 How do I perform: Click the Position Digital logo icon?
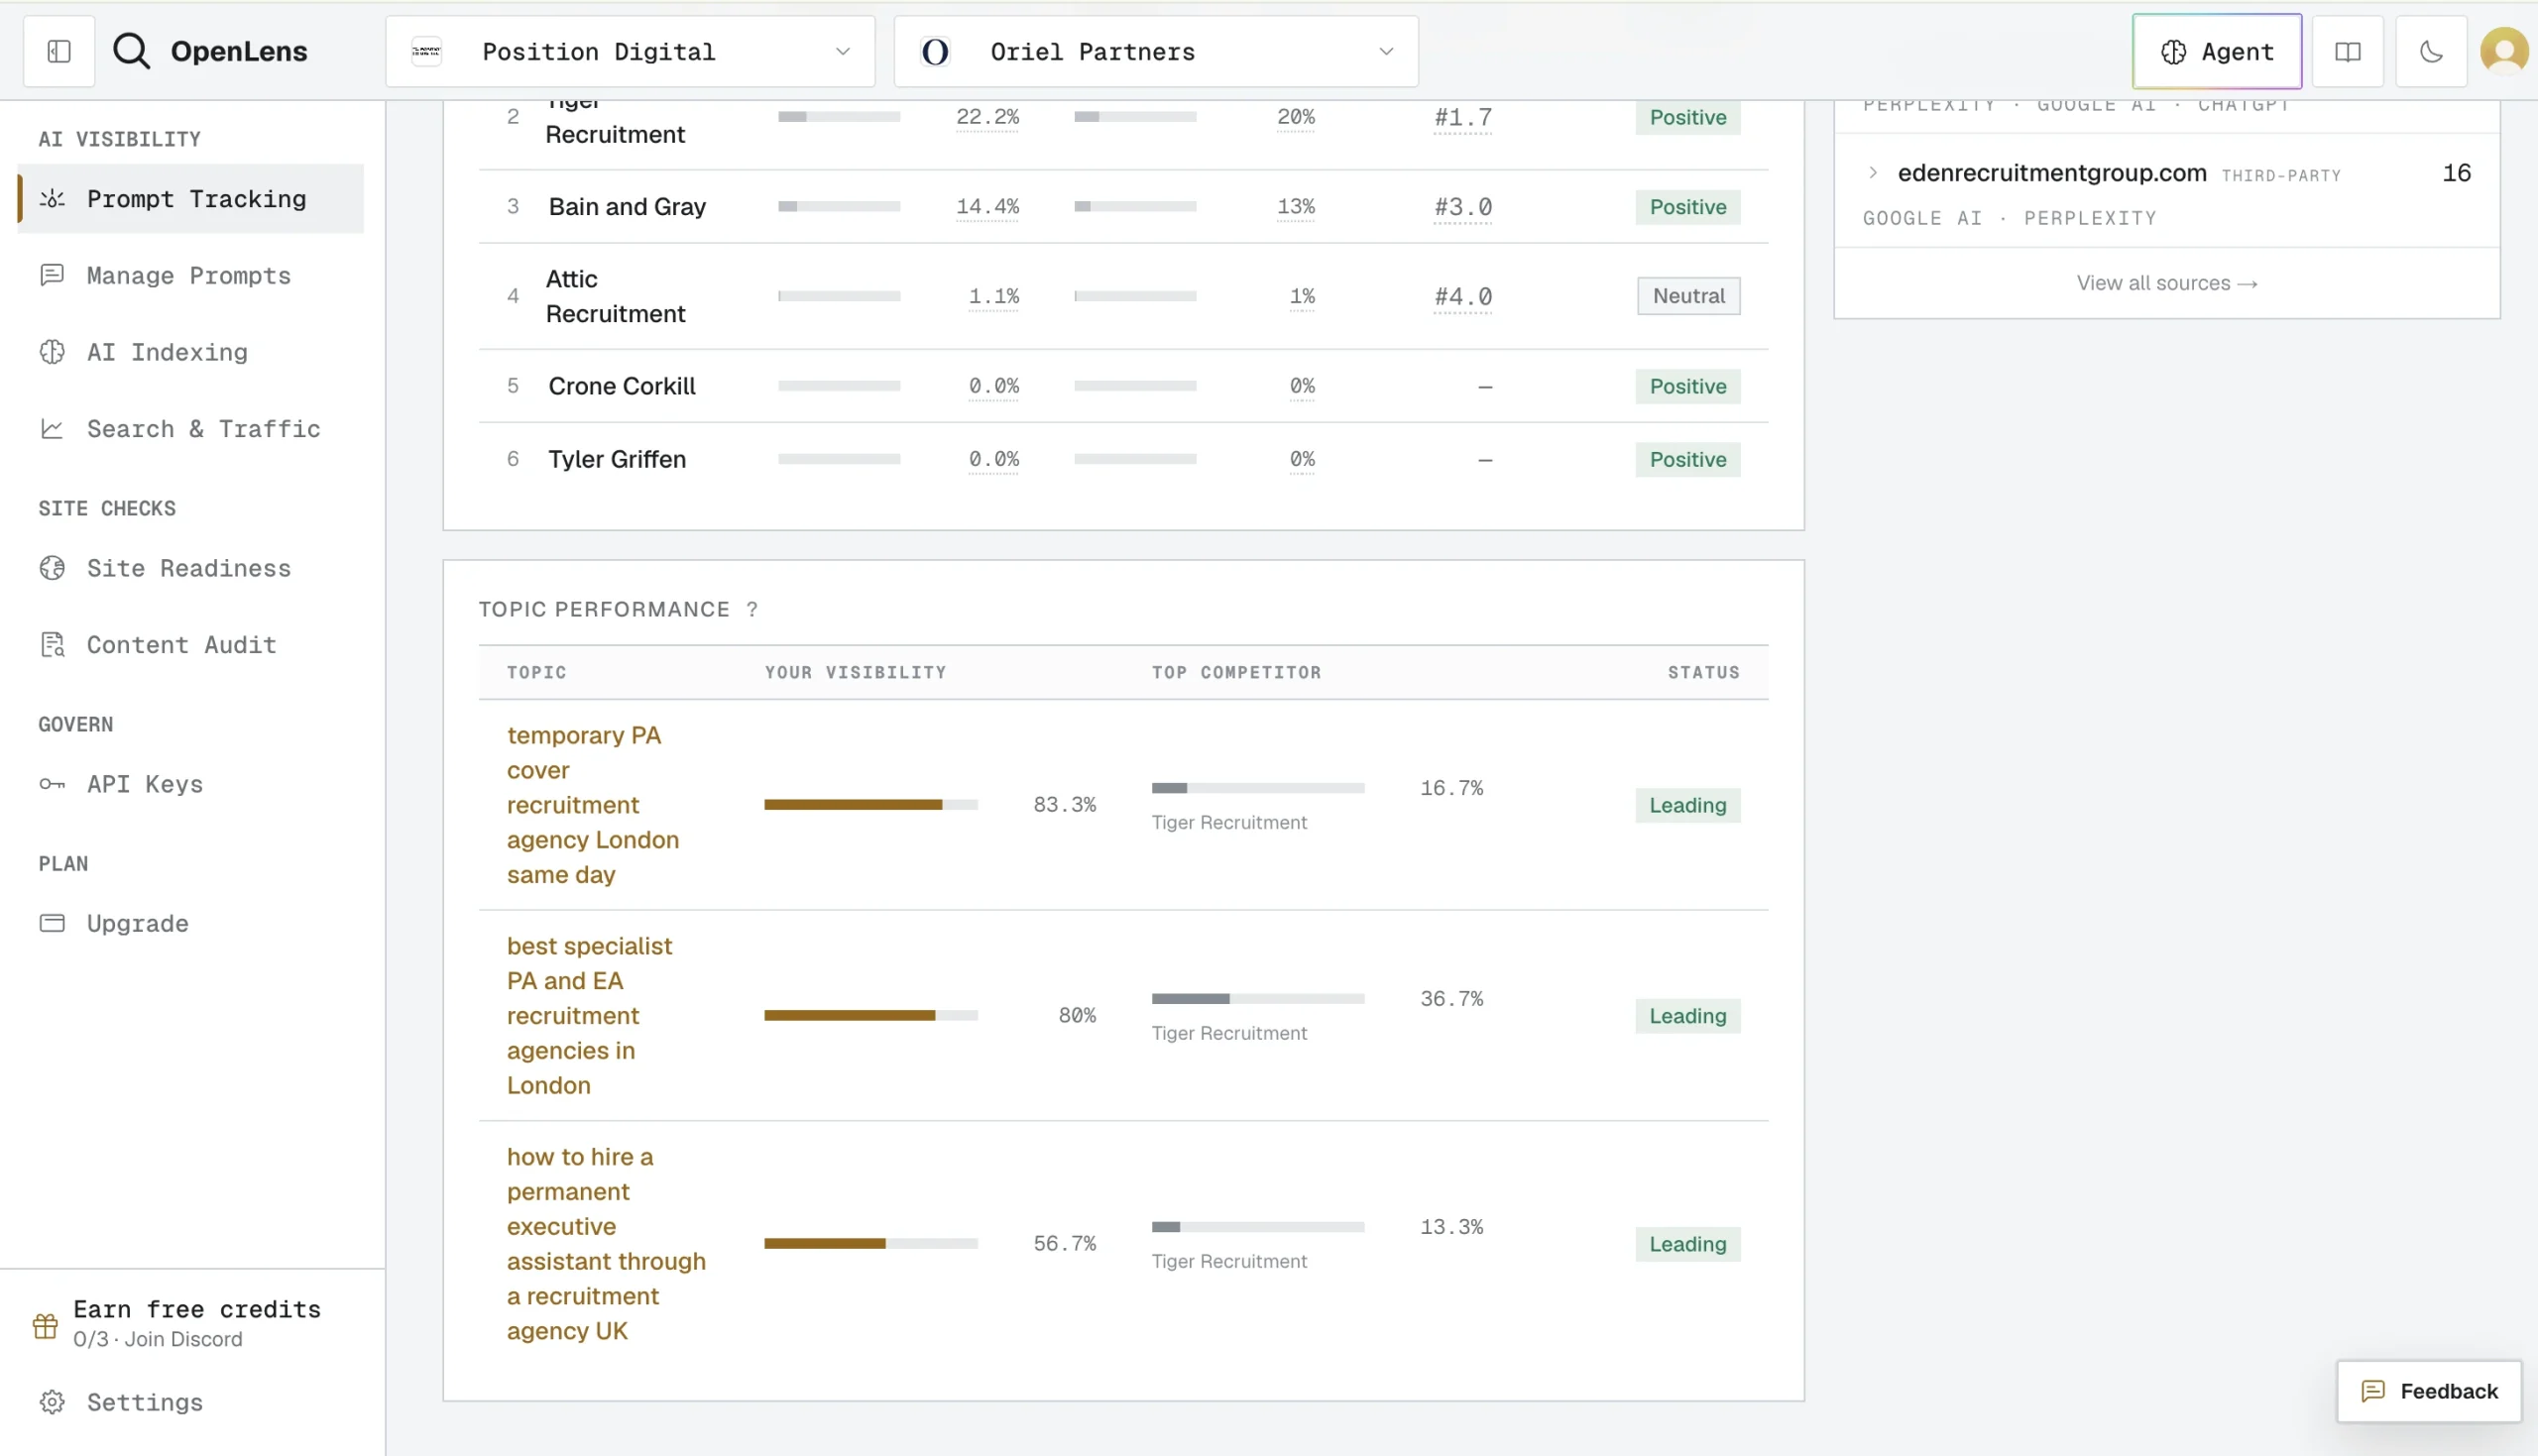(x=427, y=51)
